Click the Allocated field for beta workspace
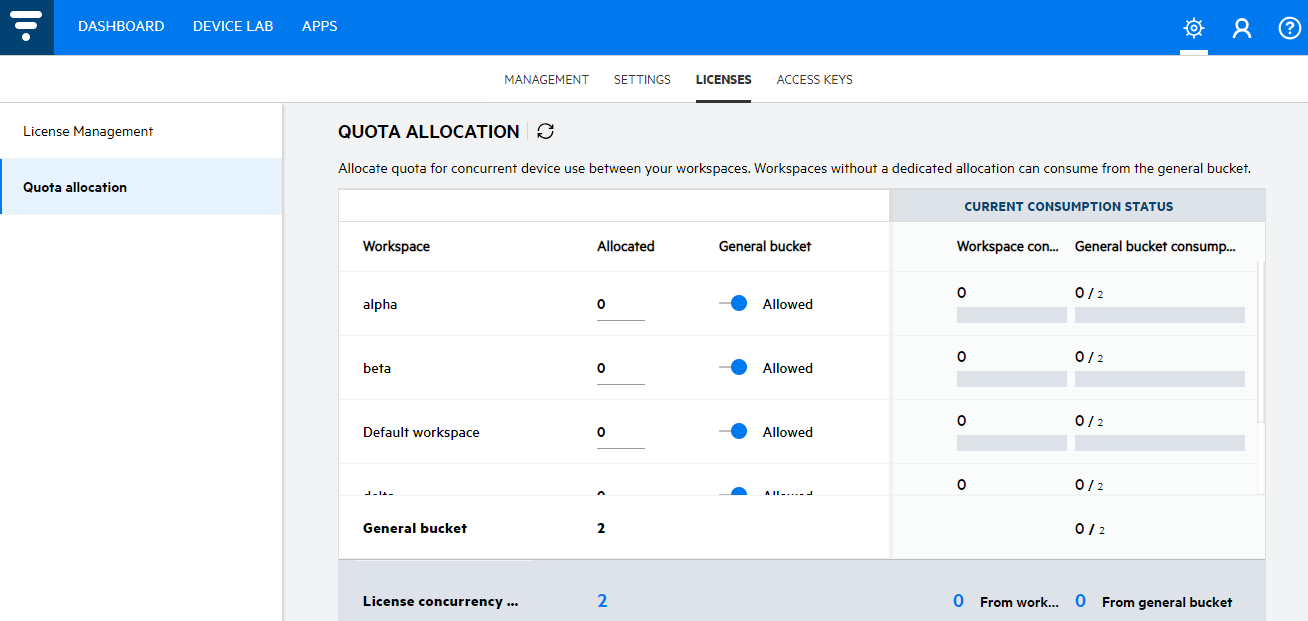Viewport: 1308px width, 621px height. 620,369
